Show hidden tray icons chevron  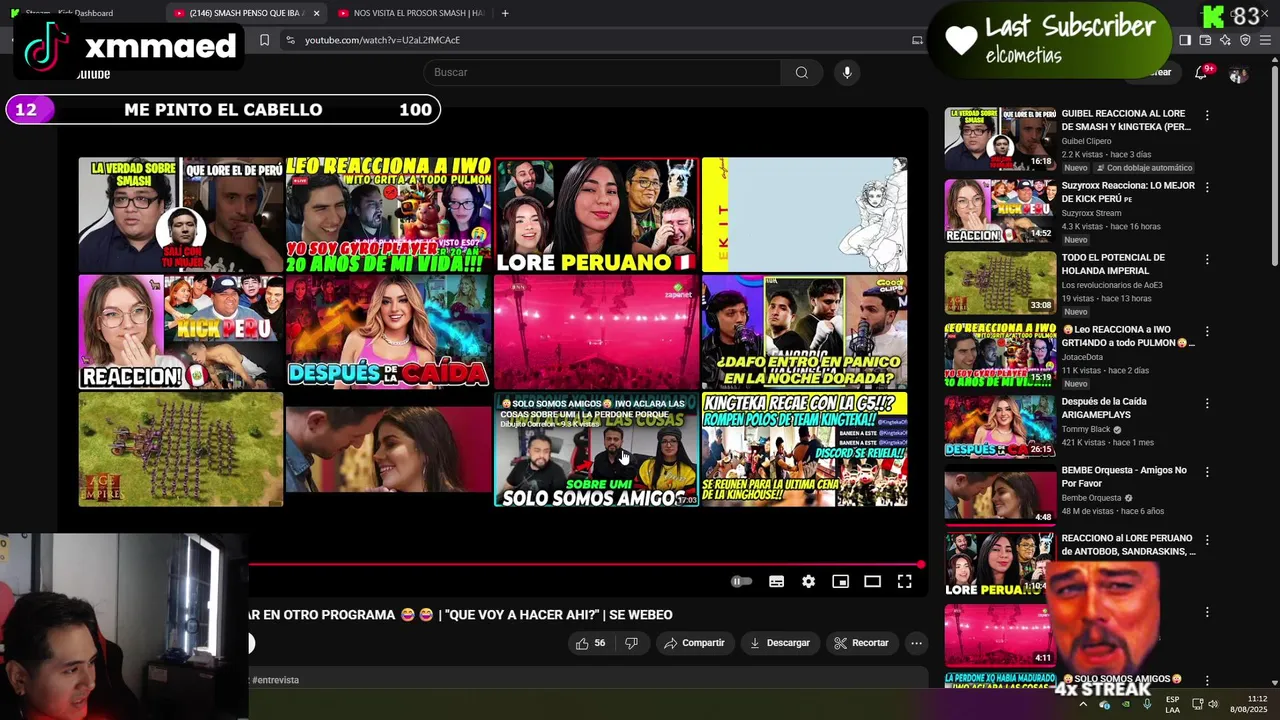(x=1083, y=704)
